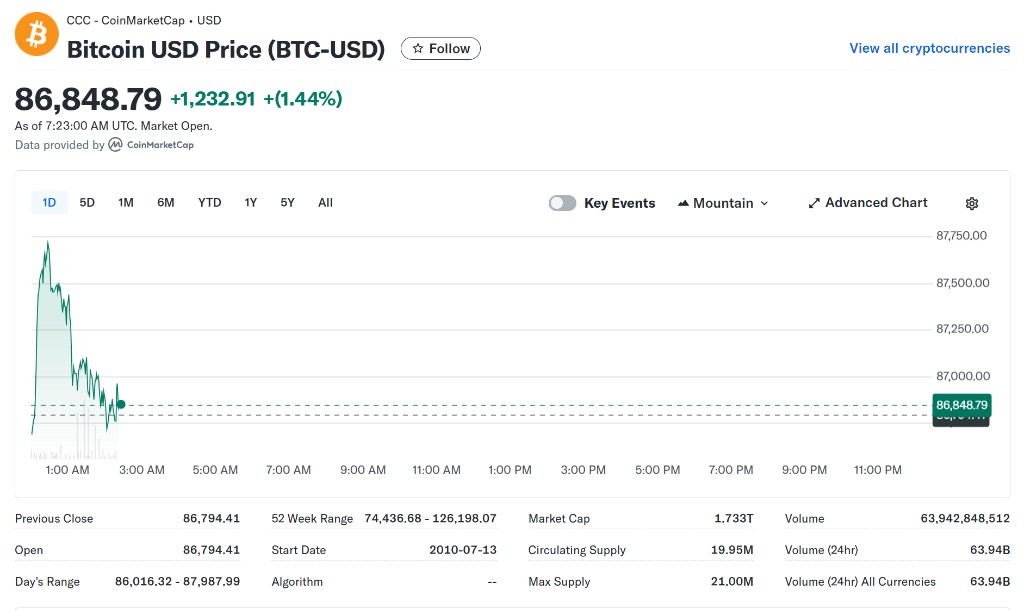1024x611 pixels.
Task: Click the Advanced Chart expand arrows icon
Action: (814, 203)
